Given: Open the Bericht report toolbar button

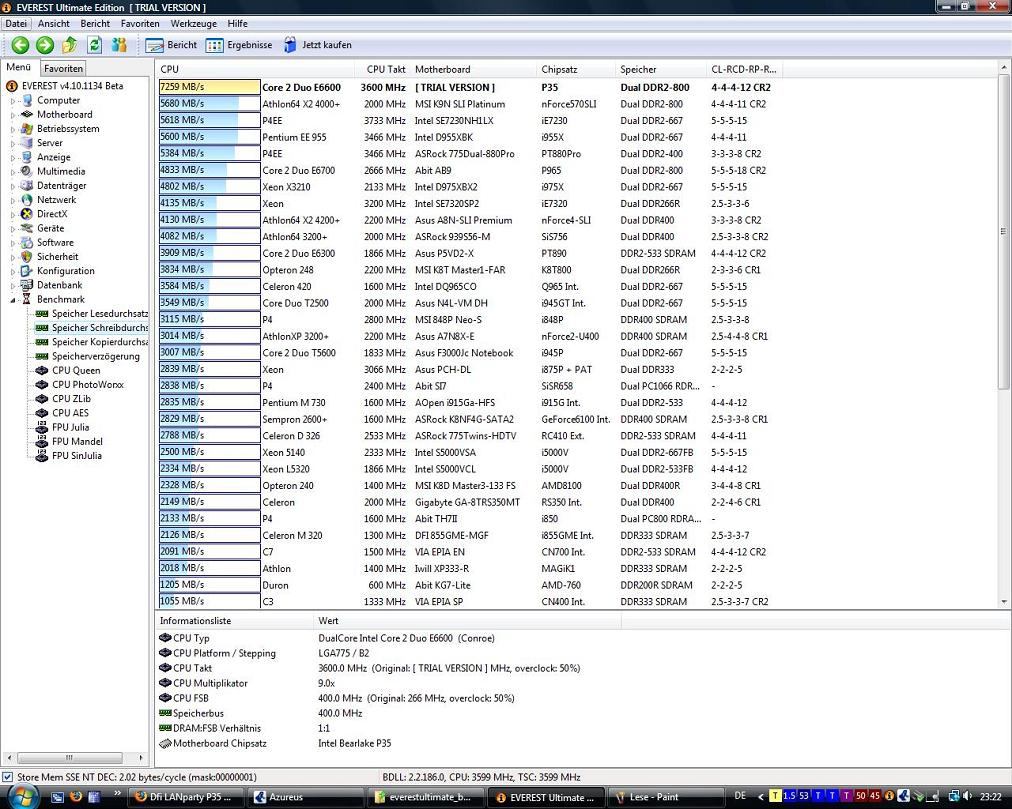Looking at the screenshot, I should (171, 45).
